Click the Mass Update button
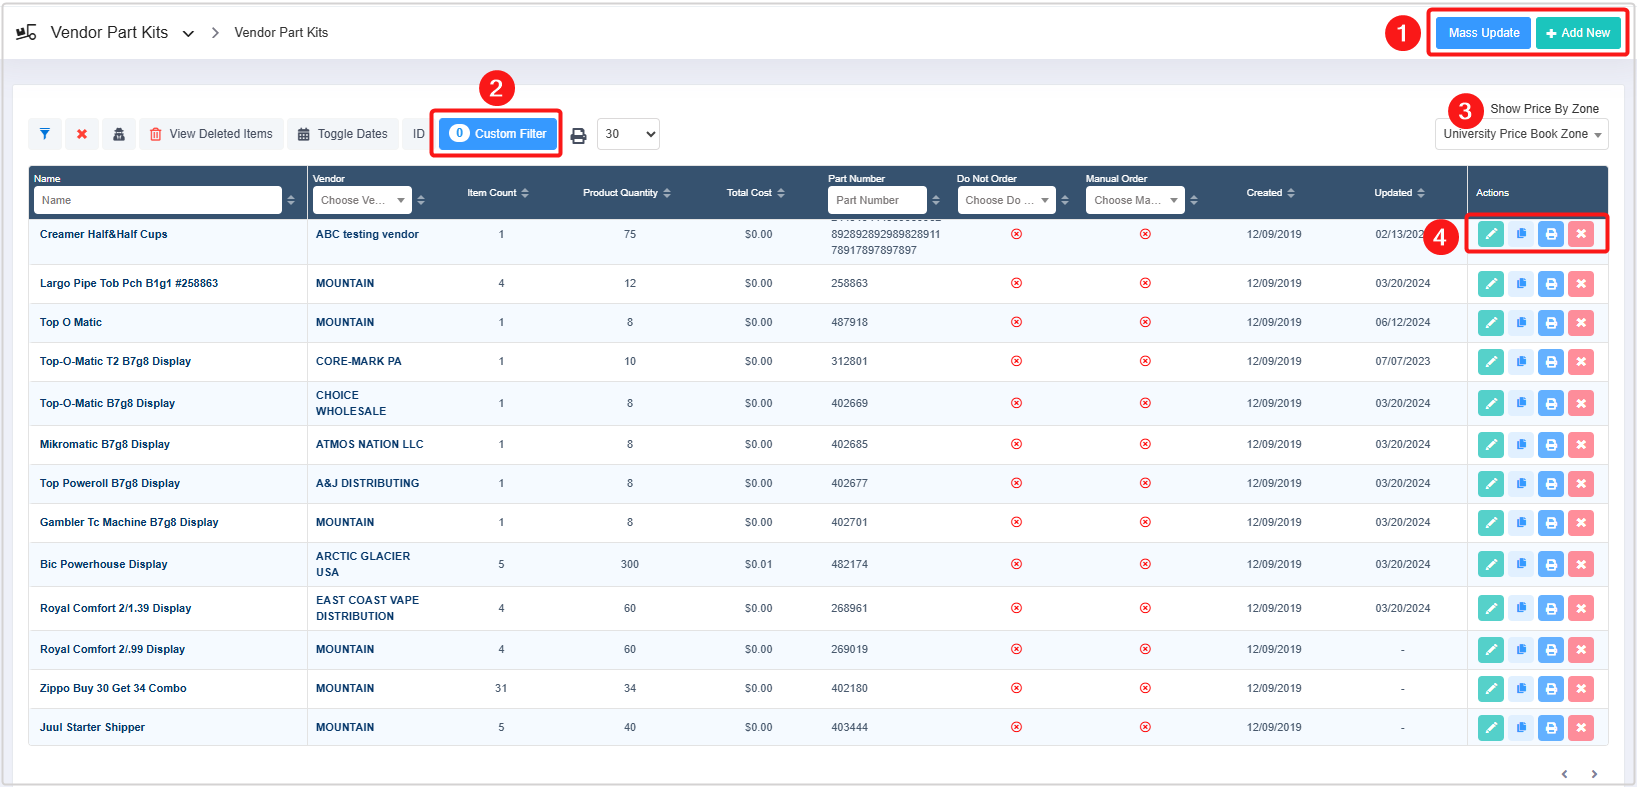 (x=1484, y=33)
